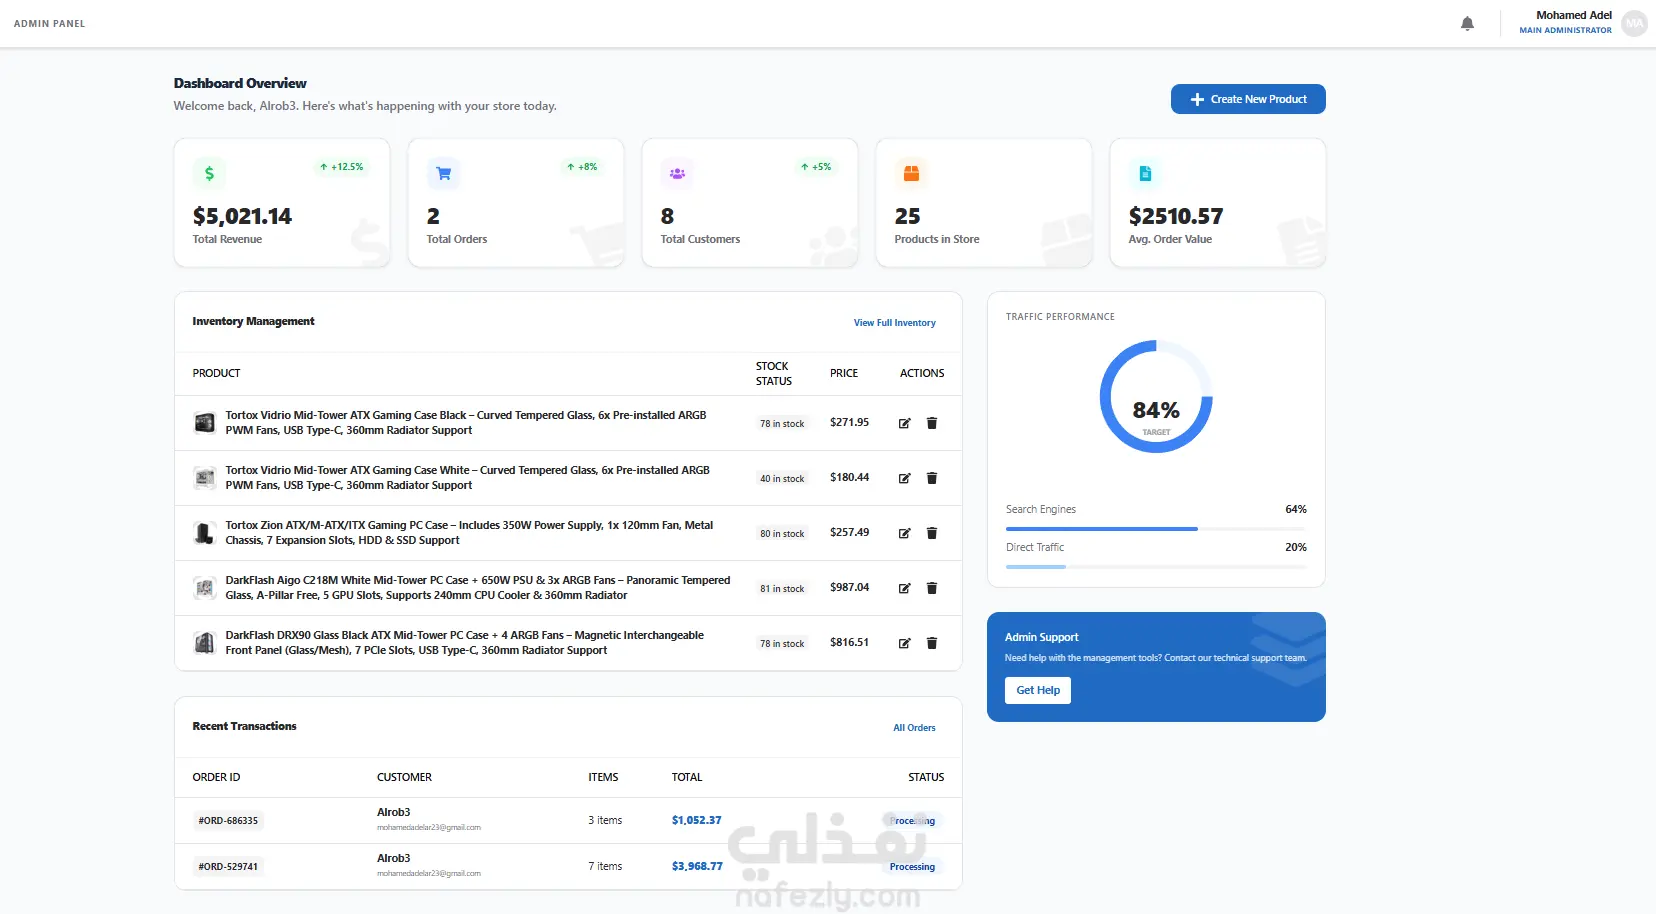Click the purple customers group icon
Image resolution: width=1656 pixels, height=914 pixels.
click(x=677, y=173)
